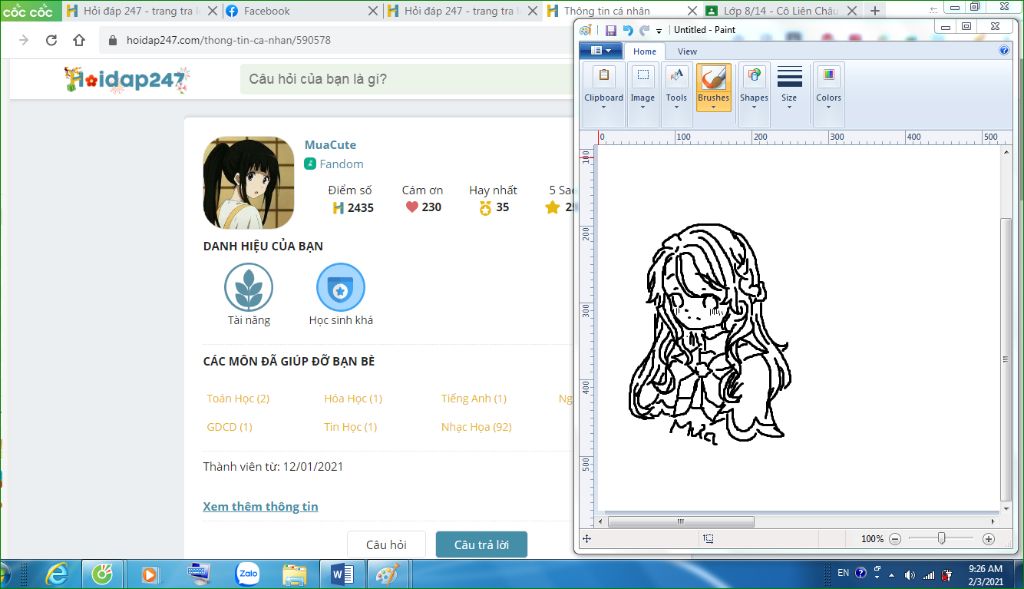Click the Xem thêm thông tin link

[260, 507]
